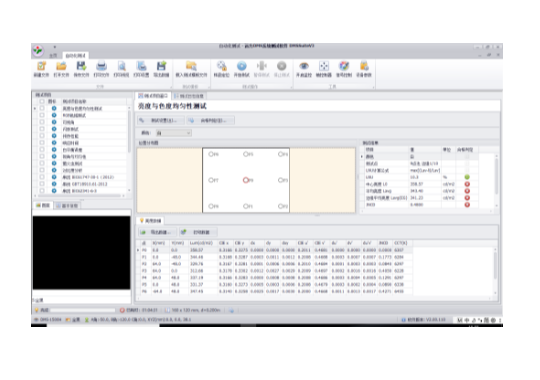Load a test template file via folder-search icon
Screen dimensions: 540x380
(x=191, y=66)
